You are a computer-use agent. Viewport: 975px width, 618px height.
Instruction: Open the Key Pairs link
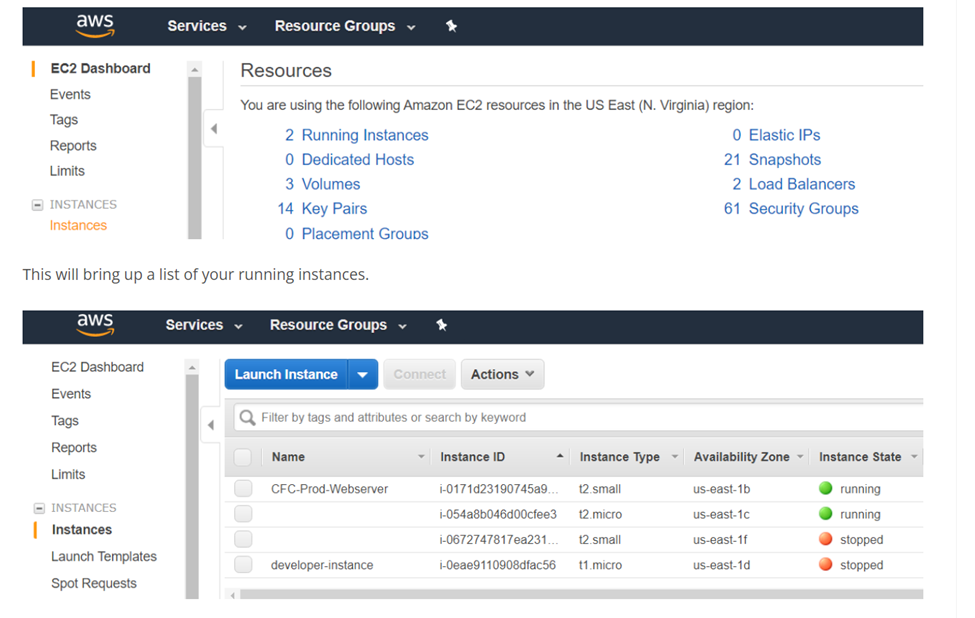(335, 209)
